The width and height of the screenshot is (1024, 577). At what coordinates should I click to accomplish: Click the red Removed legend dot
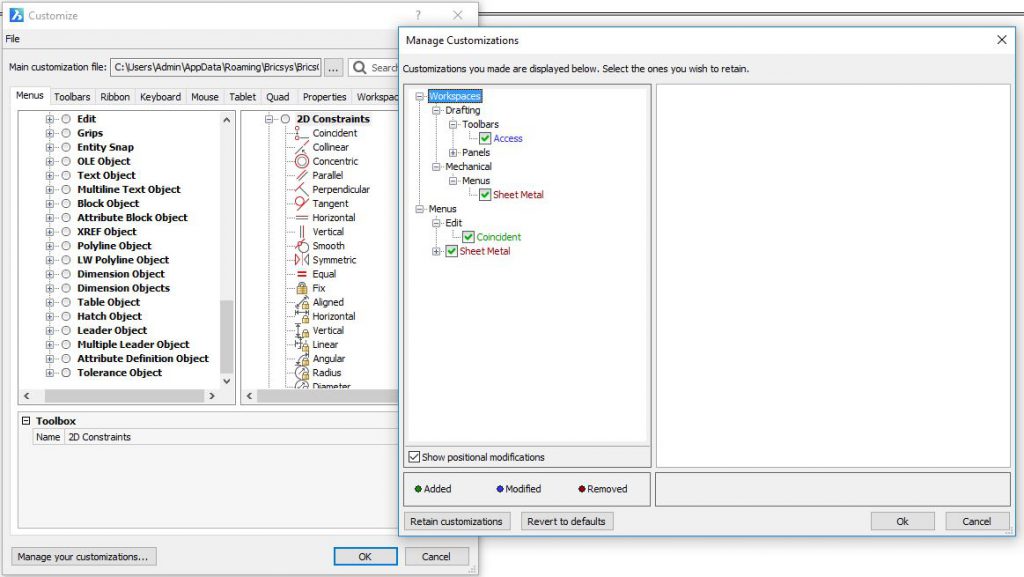[581, 489]
